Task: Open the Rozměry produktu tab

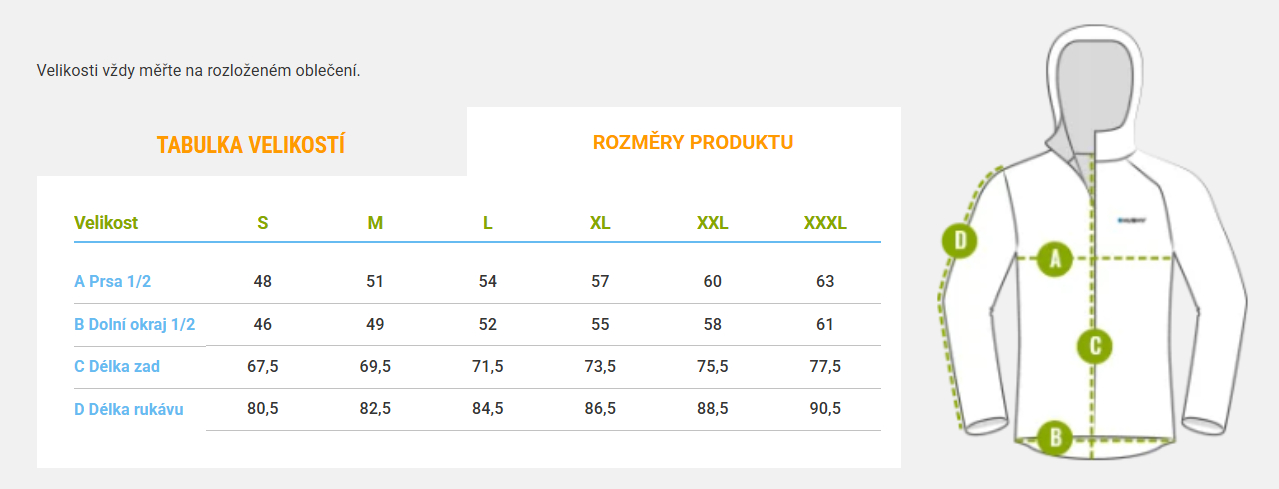Action: point(693,142)
